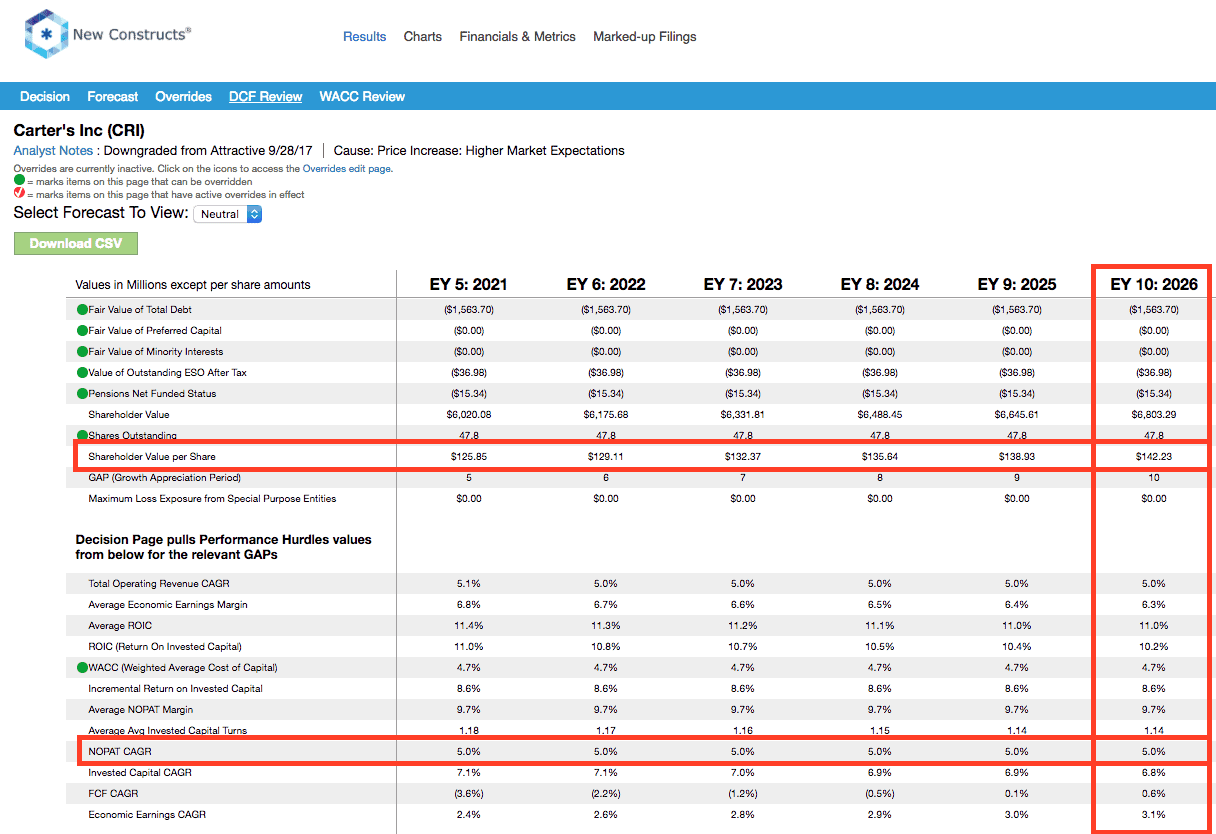This screenshot has height=834, width=1216.
Task: Click the green override icon for Value of Outstanding ESO After Tax
Action: [x=82, y=373]
